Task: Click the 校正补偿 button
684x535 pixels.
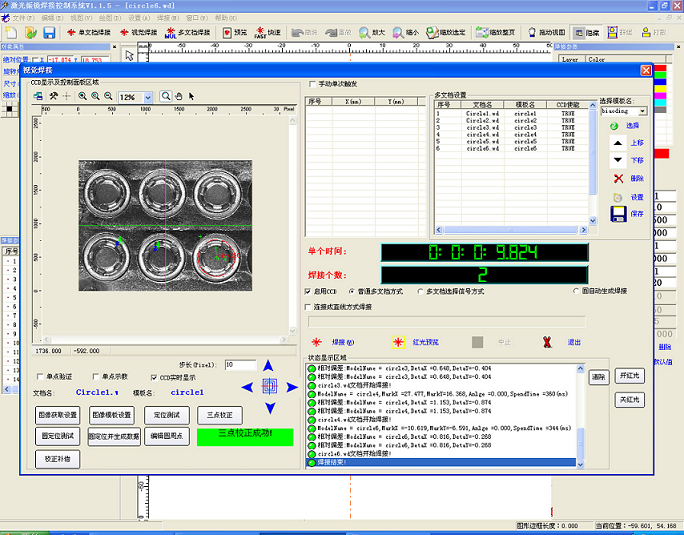Action: click(x=58, y=459)
